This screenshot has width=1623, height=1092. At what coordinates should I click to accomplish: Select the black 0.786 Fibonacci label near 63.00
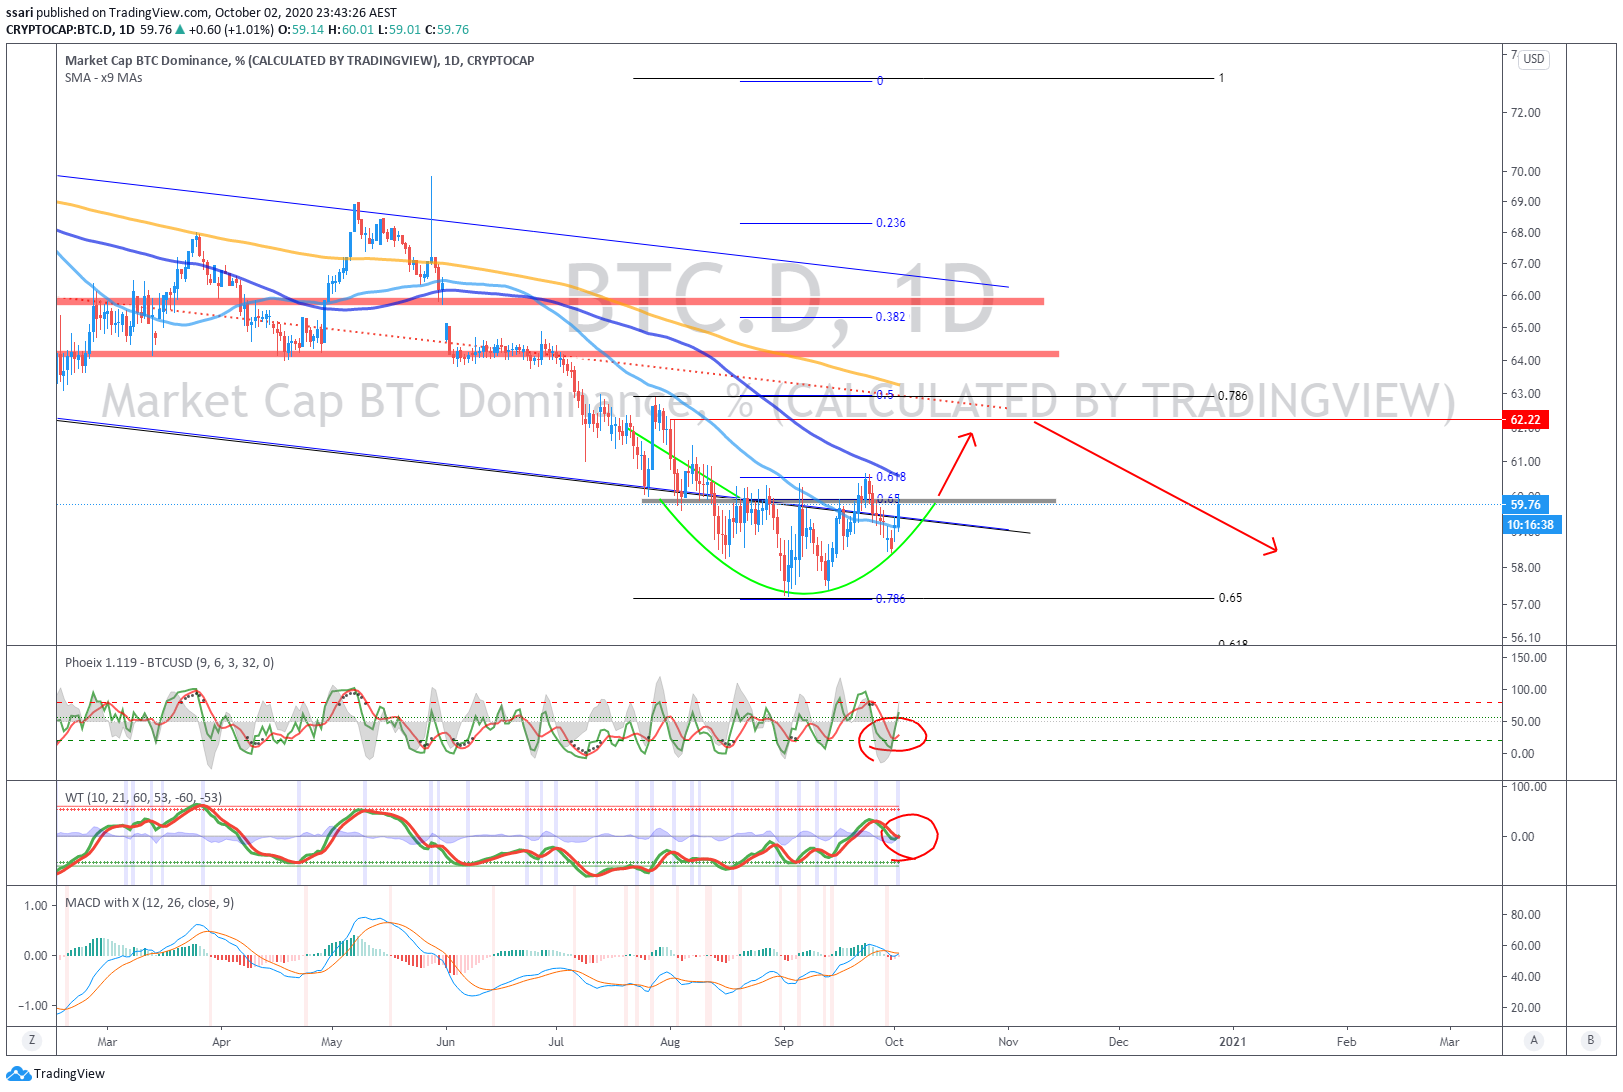click(1233, 396)
